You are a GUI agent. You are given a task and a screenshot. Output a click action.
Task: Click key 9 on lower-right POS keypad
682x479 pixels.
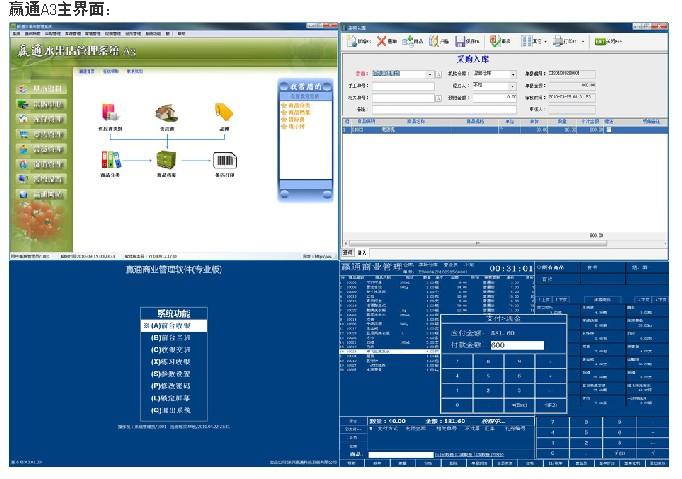pyautogui.click(x=619, y=422)
